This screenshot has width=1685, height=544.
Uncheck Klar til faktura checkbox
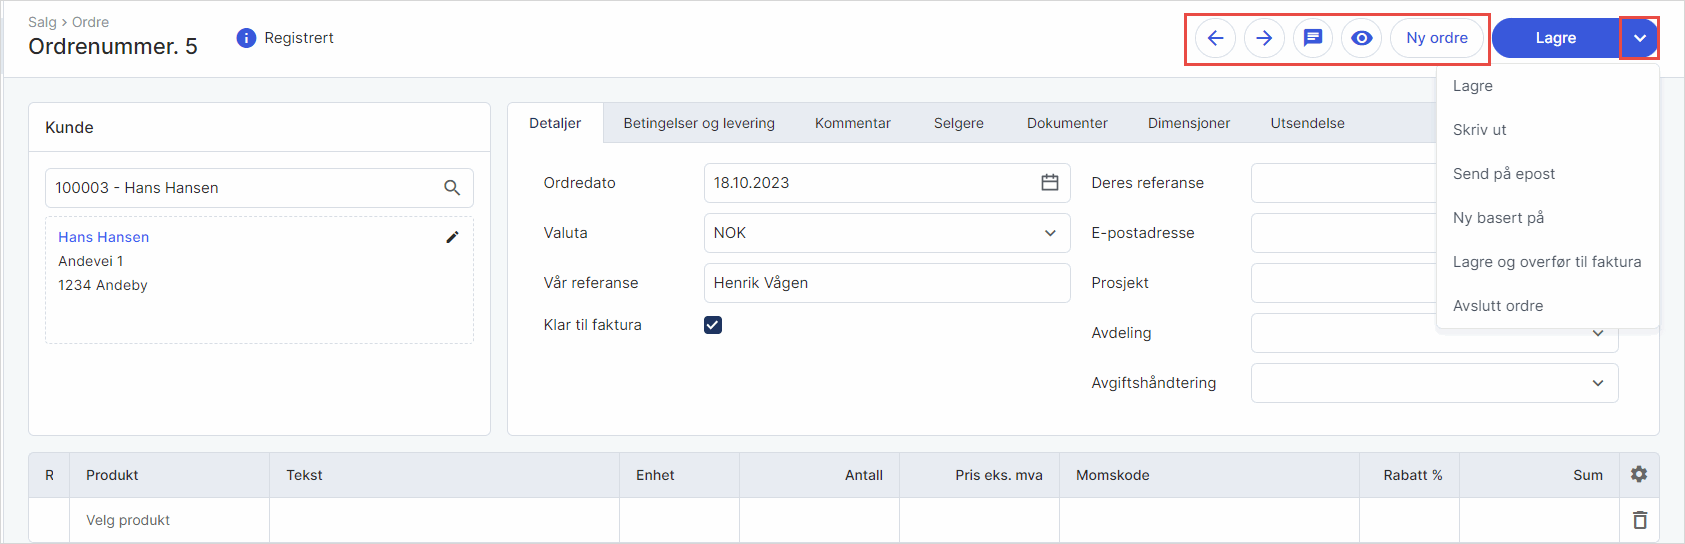pos(713,325)
